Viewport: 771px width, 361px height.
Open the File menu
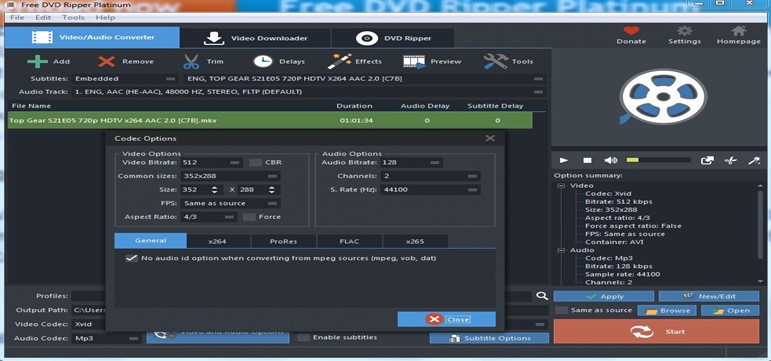coord(17,17)
